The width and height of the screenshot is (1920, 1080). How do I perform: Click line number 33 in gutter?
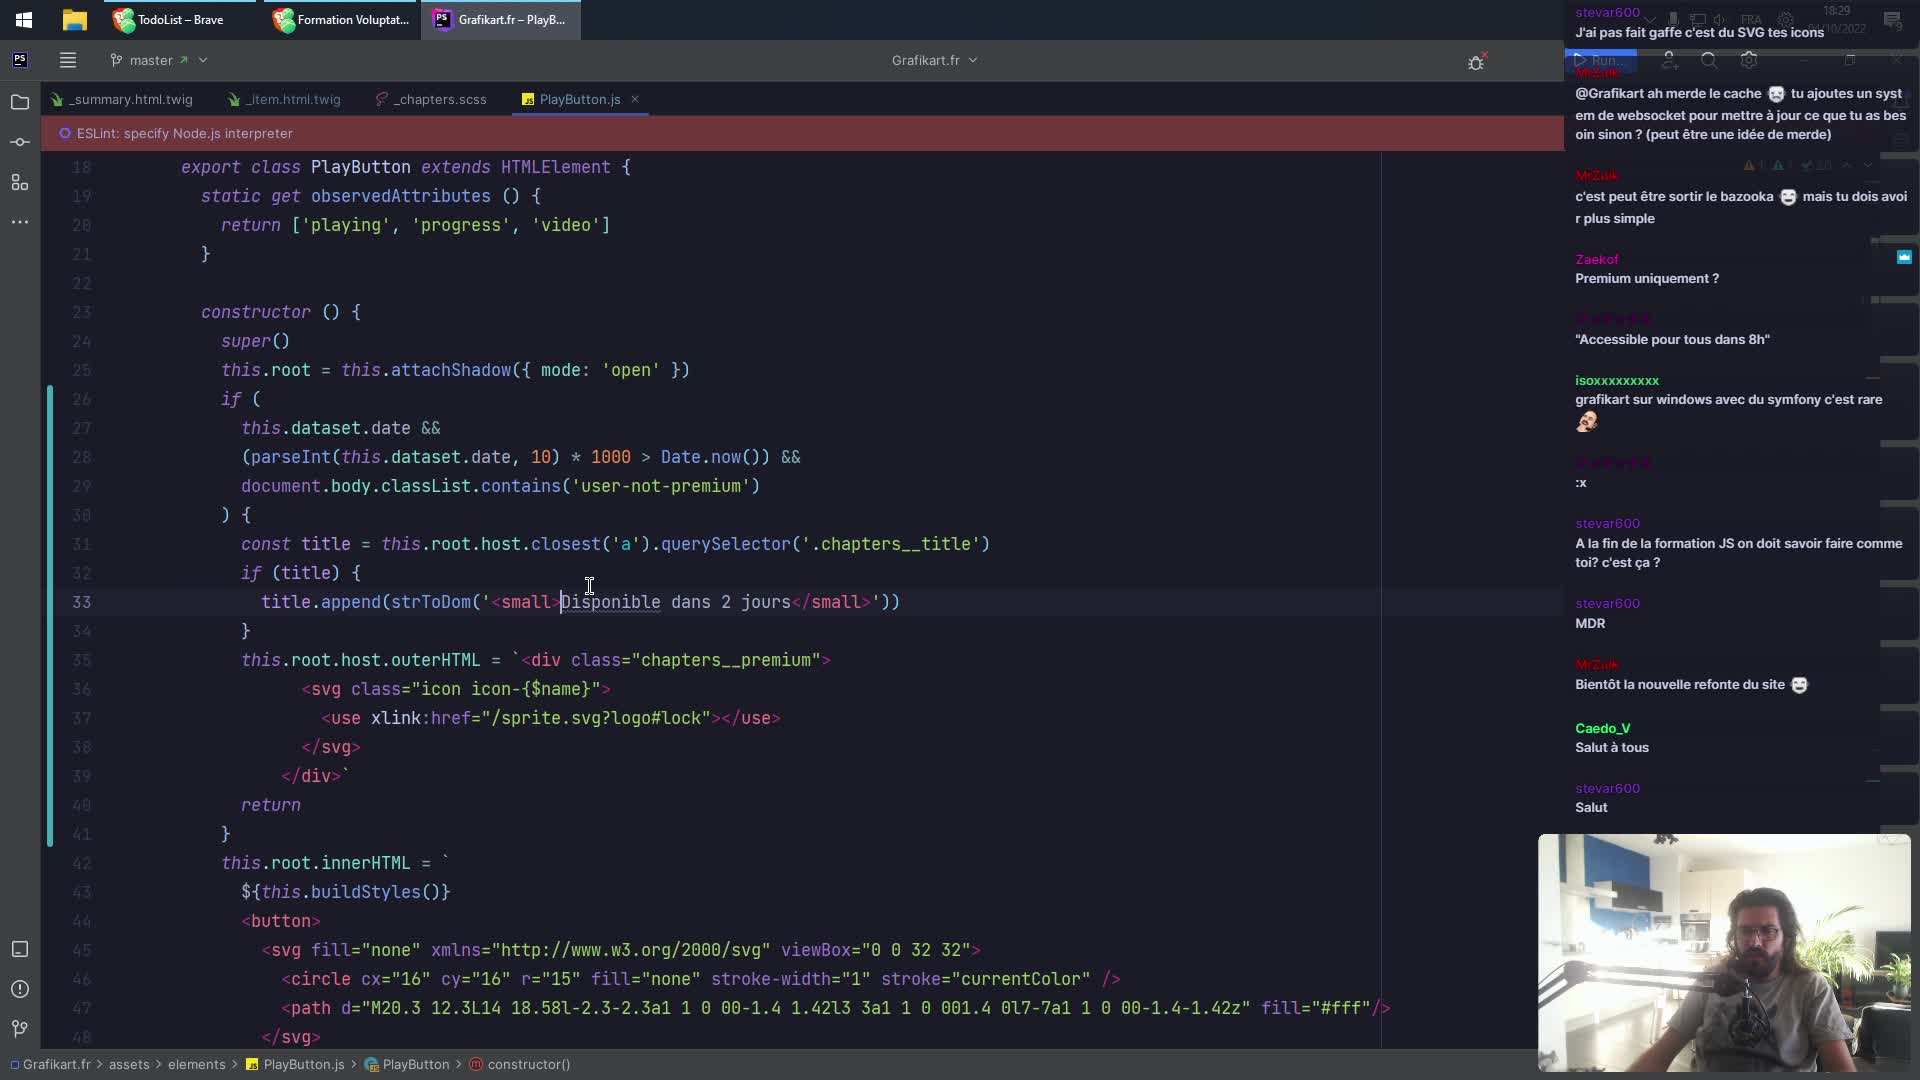[82, 602]
